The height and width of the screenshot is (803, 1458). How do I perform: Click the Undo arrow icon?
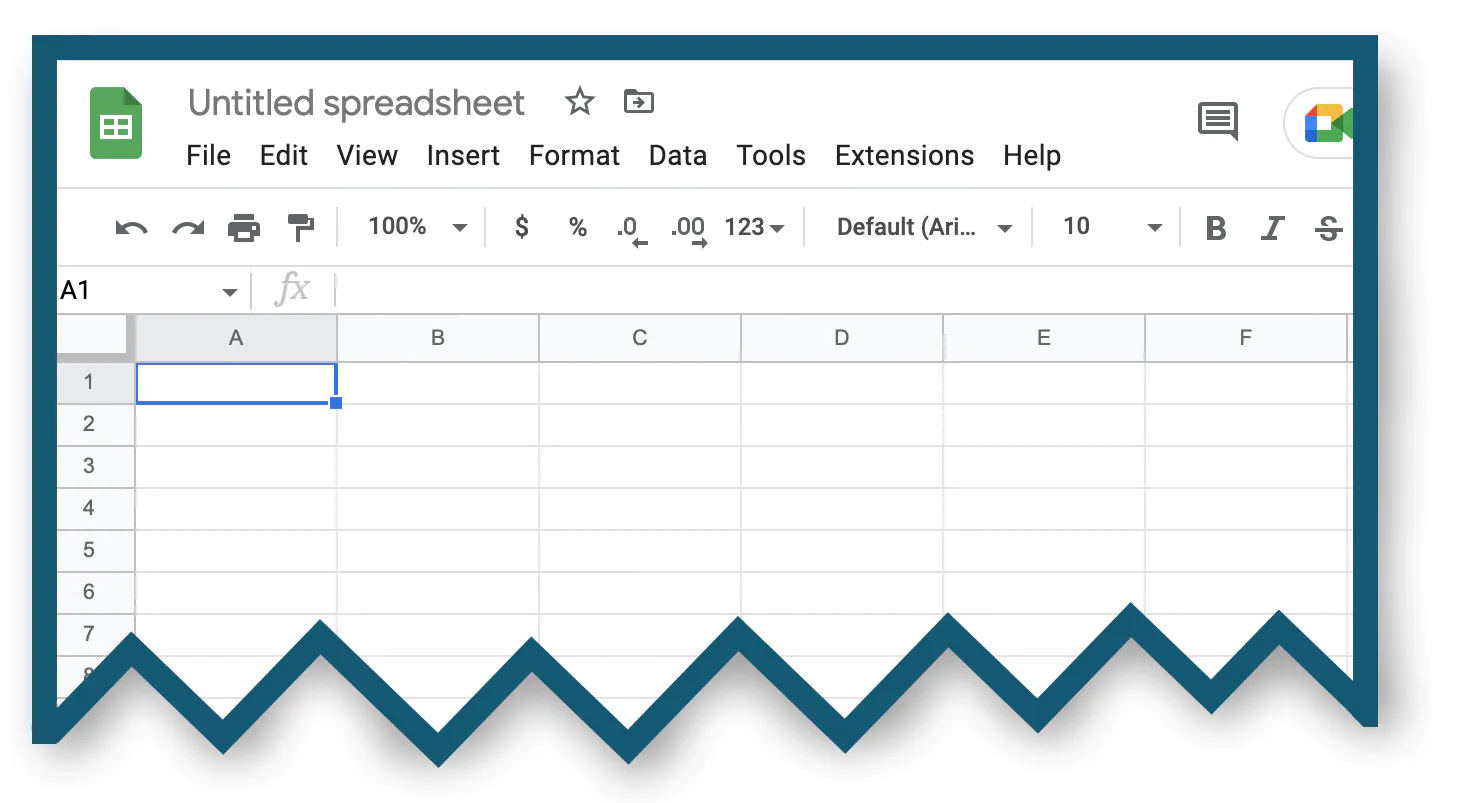click(x=131, y=228)
